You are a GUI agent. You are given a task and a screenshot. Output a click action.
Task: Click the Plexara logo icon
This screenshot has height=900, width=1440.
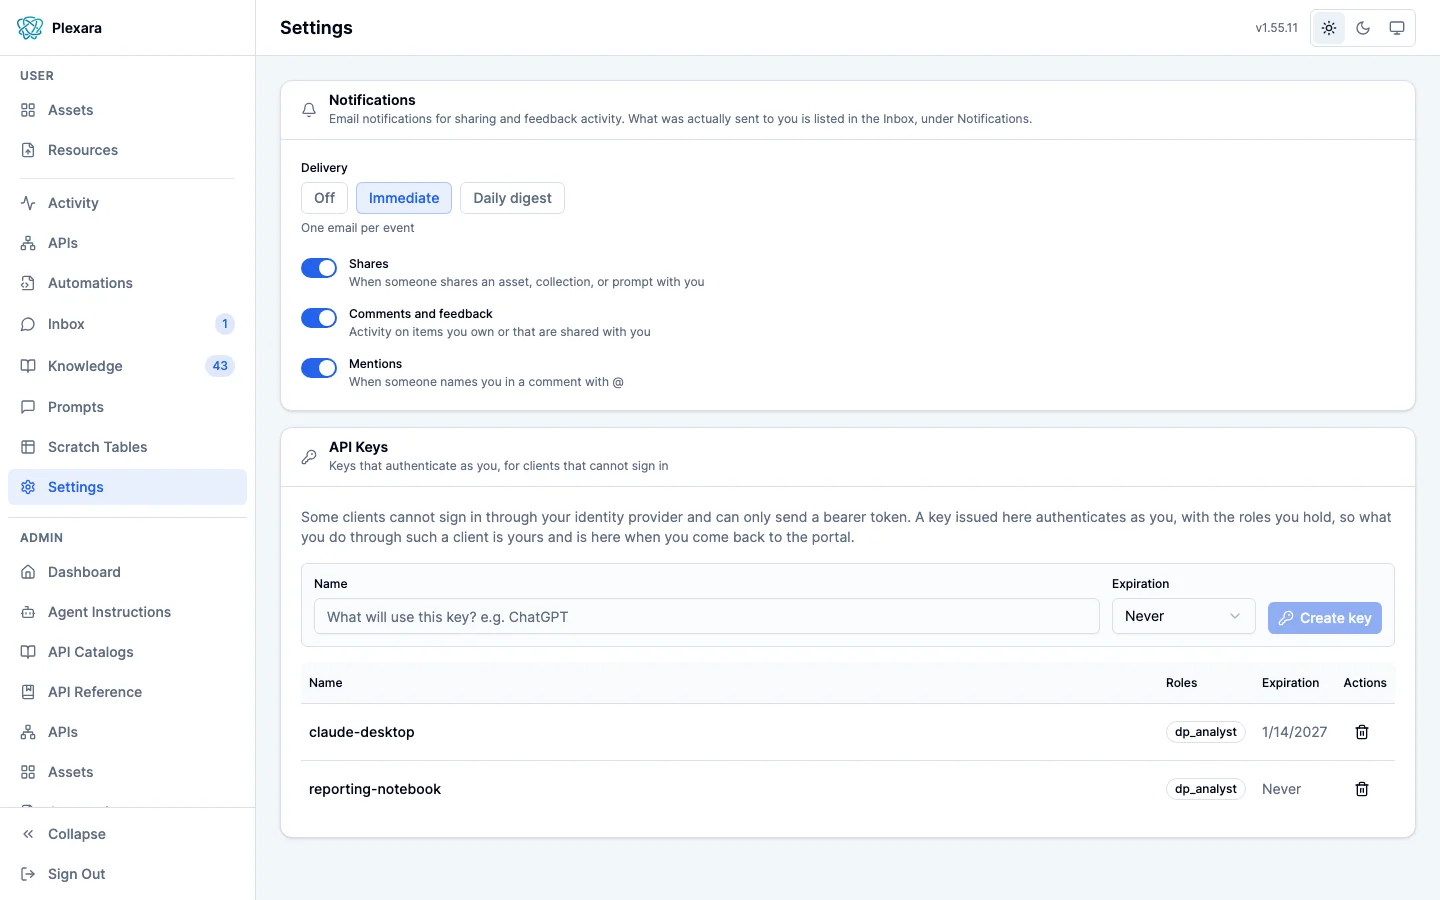(30, 28)
